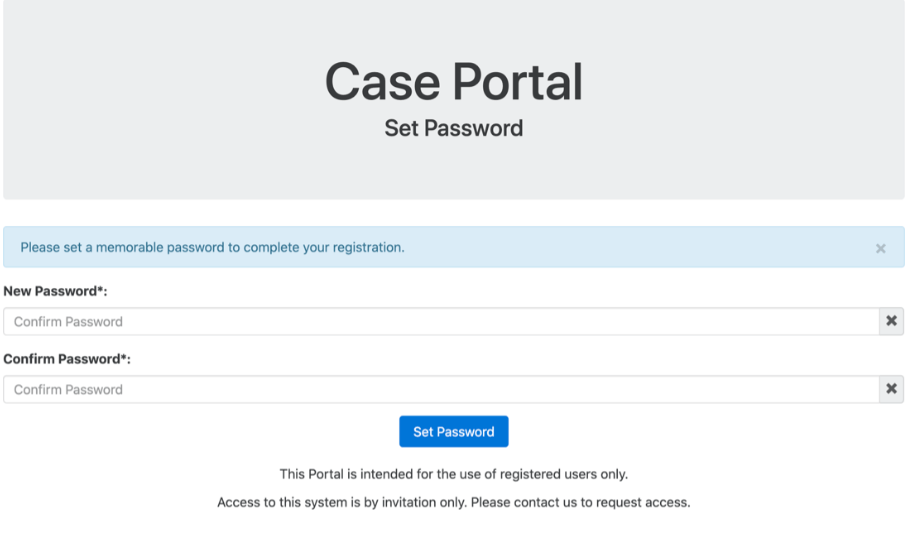Click the required asterisk after Confirm Password label
The height and width of the screenshot is (554, 906).
pos(124,357)
